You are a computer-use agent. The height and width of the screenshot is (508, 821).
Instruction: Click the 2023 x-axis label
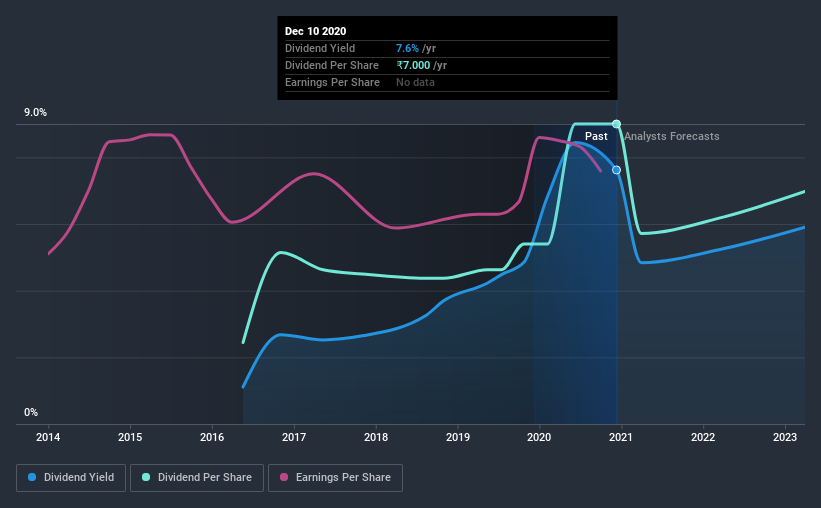785,437
